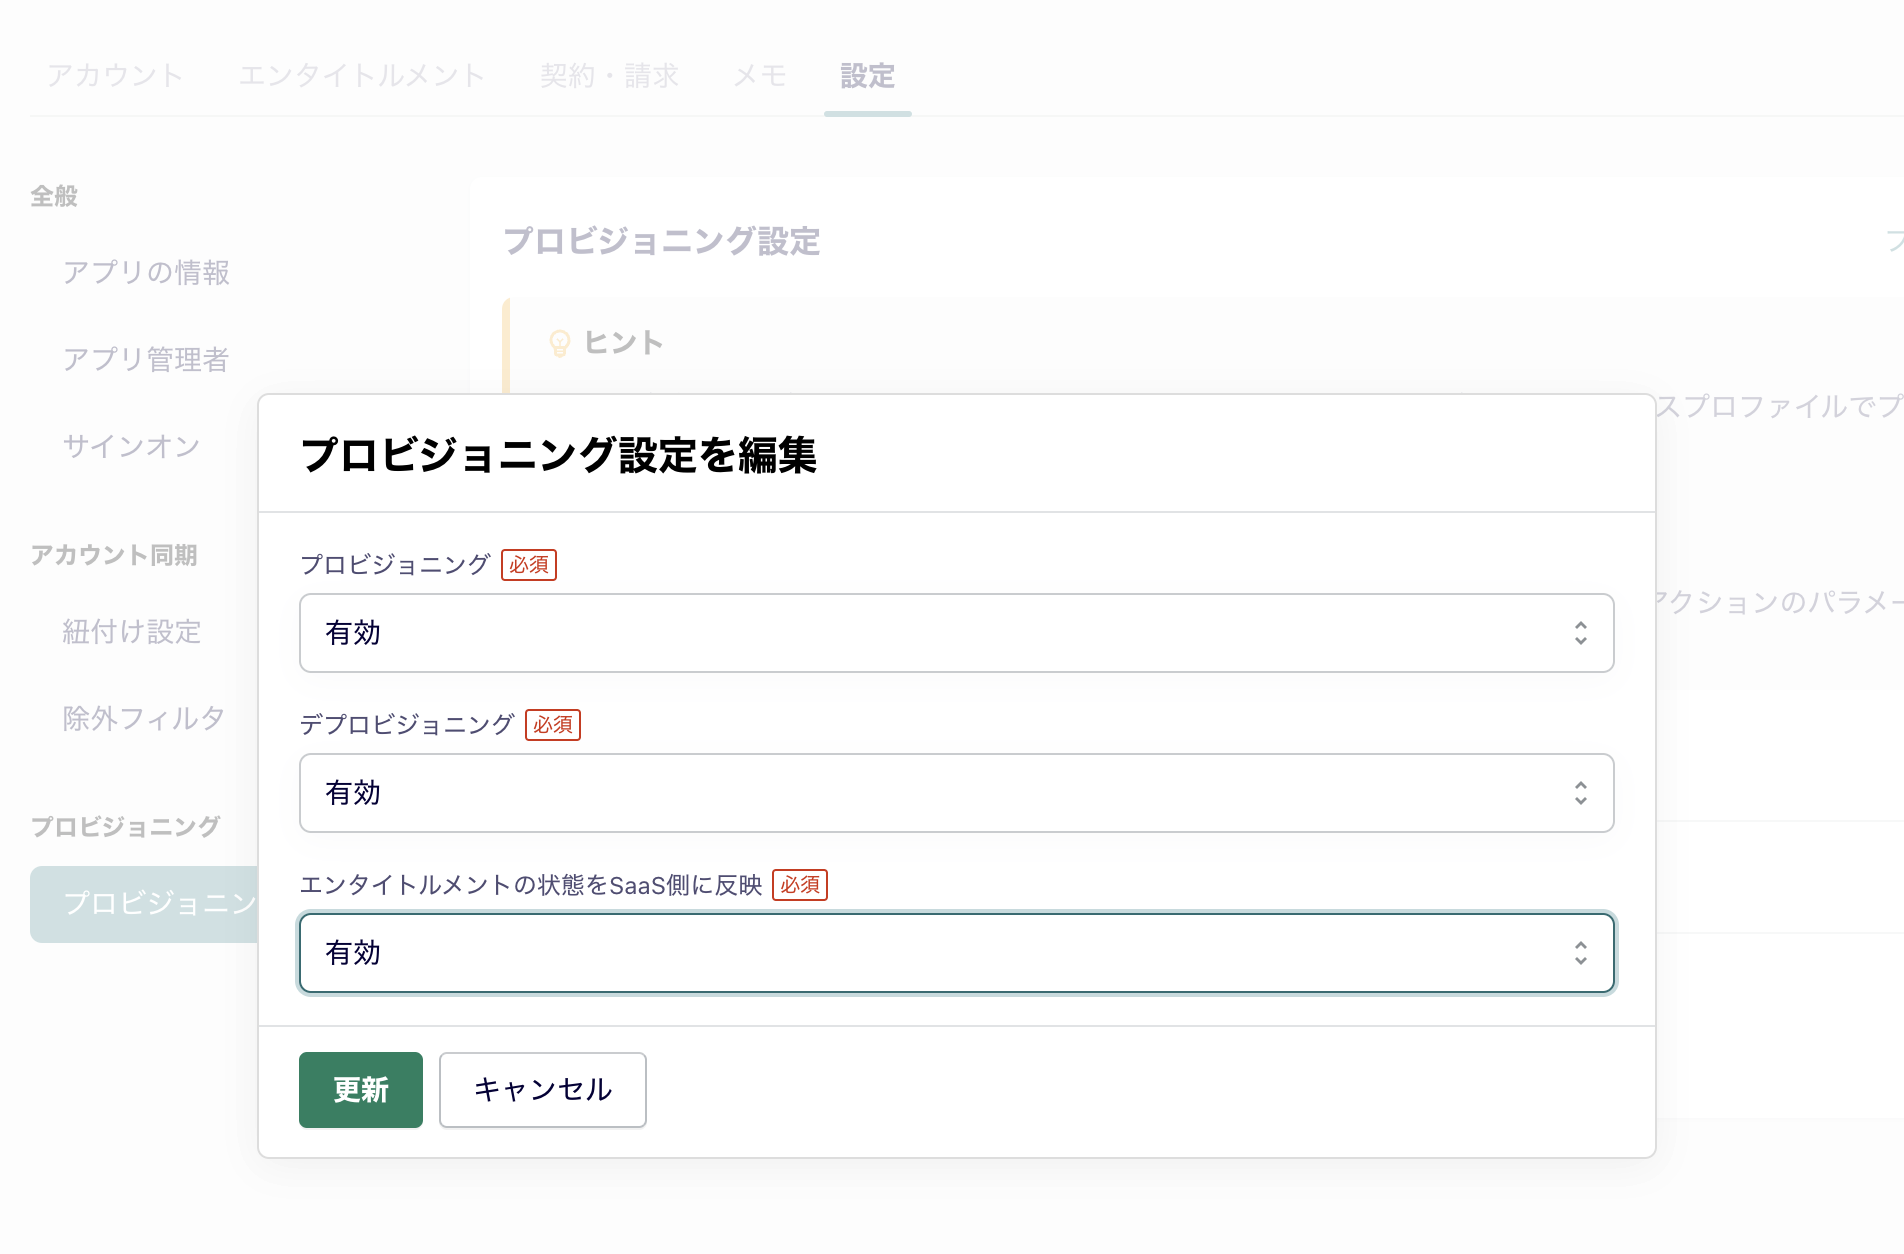This screenshot has width=1904, height=1254.
Task: Click the arrows in the SaaS側に反映 select
Action: point(1580,953)
